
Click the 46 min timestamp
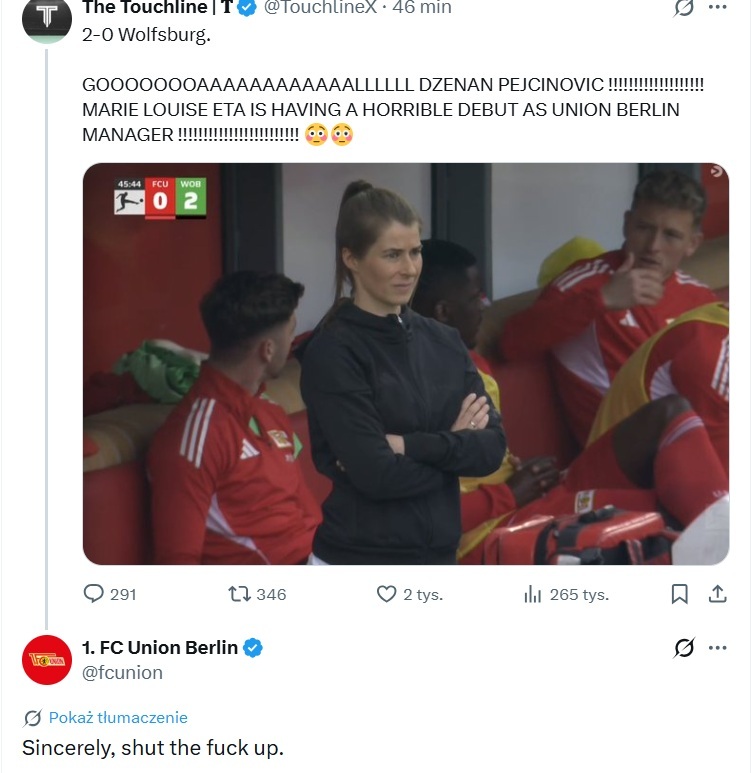point(422,7)
